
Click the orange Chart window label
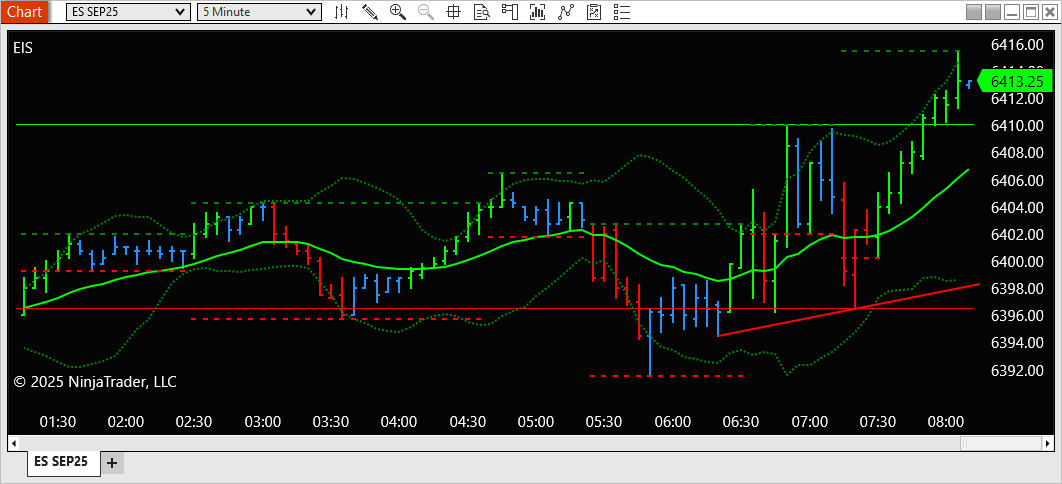pyautogui.click(x=24, y=12)
